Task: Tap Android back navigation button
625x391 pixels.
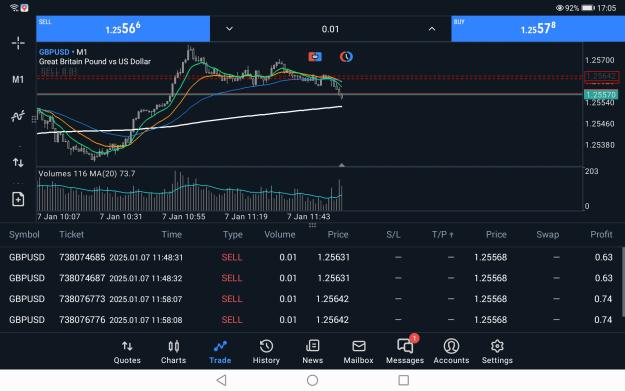Action: 222,380
